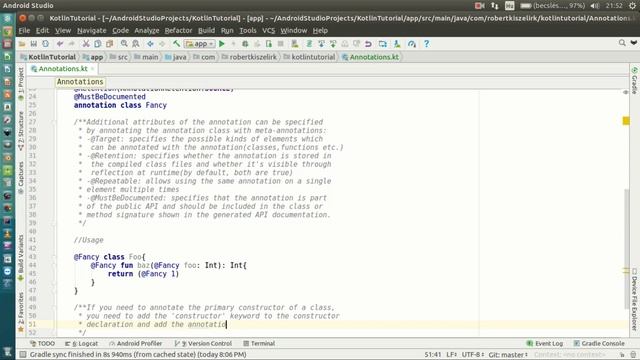The width and height of the screenshot is (640, 360).
Task: Toggle the Captures tool window
Action: (21, 178)
